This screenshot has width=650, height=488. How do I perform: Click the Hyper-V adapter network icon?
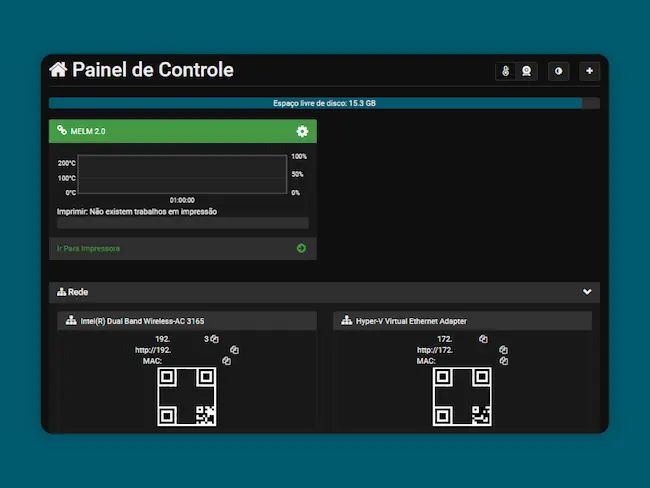click(347, 320)
